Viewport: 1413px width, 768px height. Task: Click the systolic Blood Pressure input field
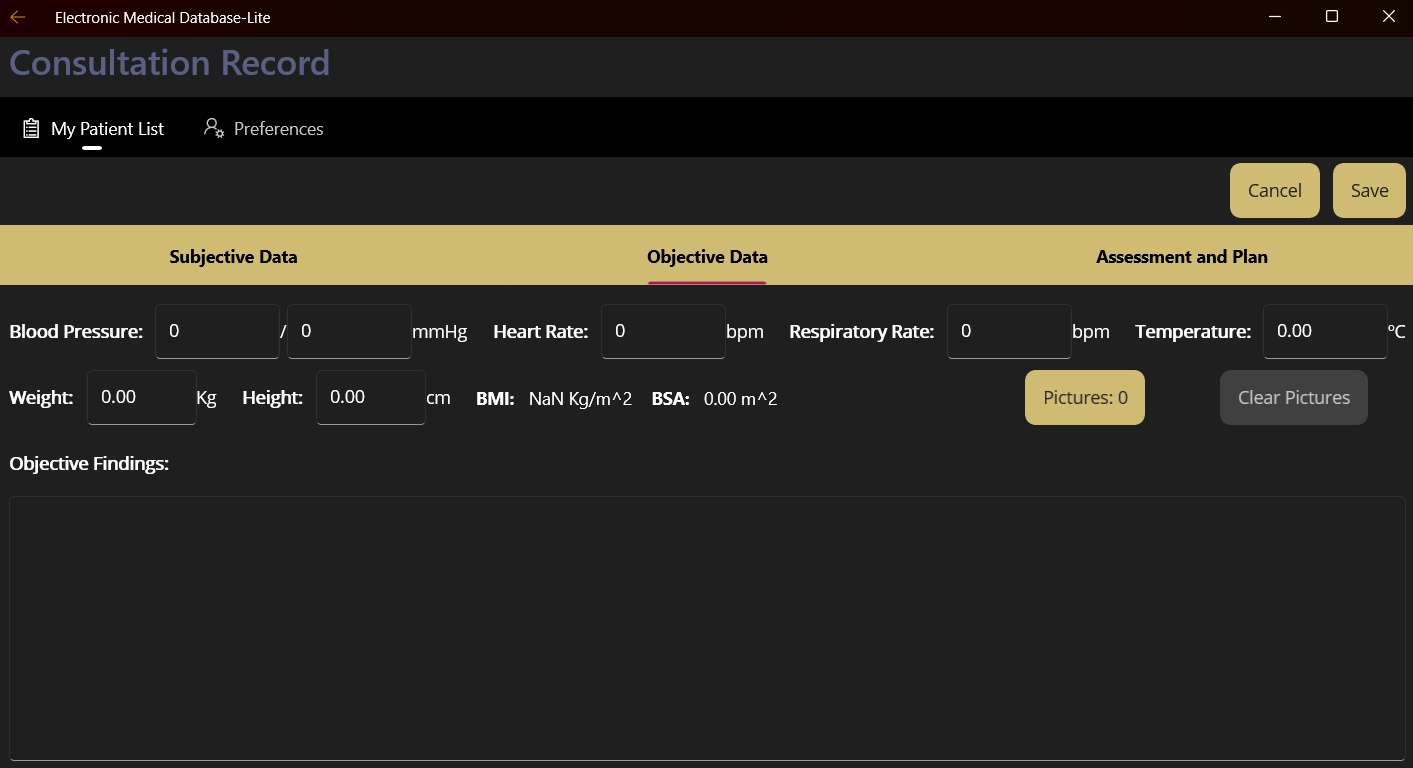click(216, 331)
